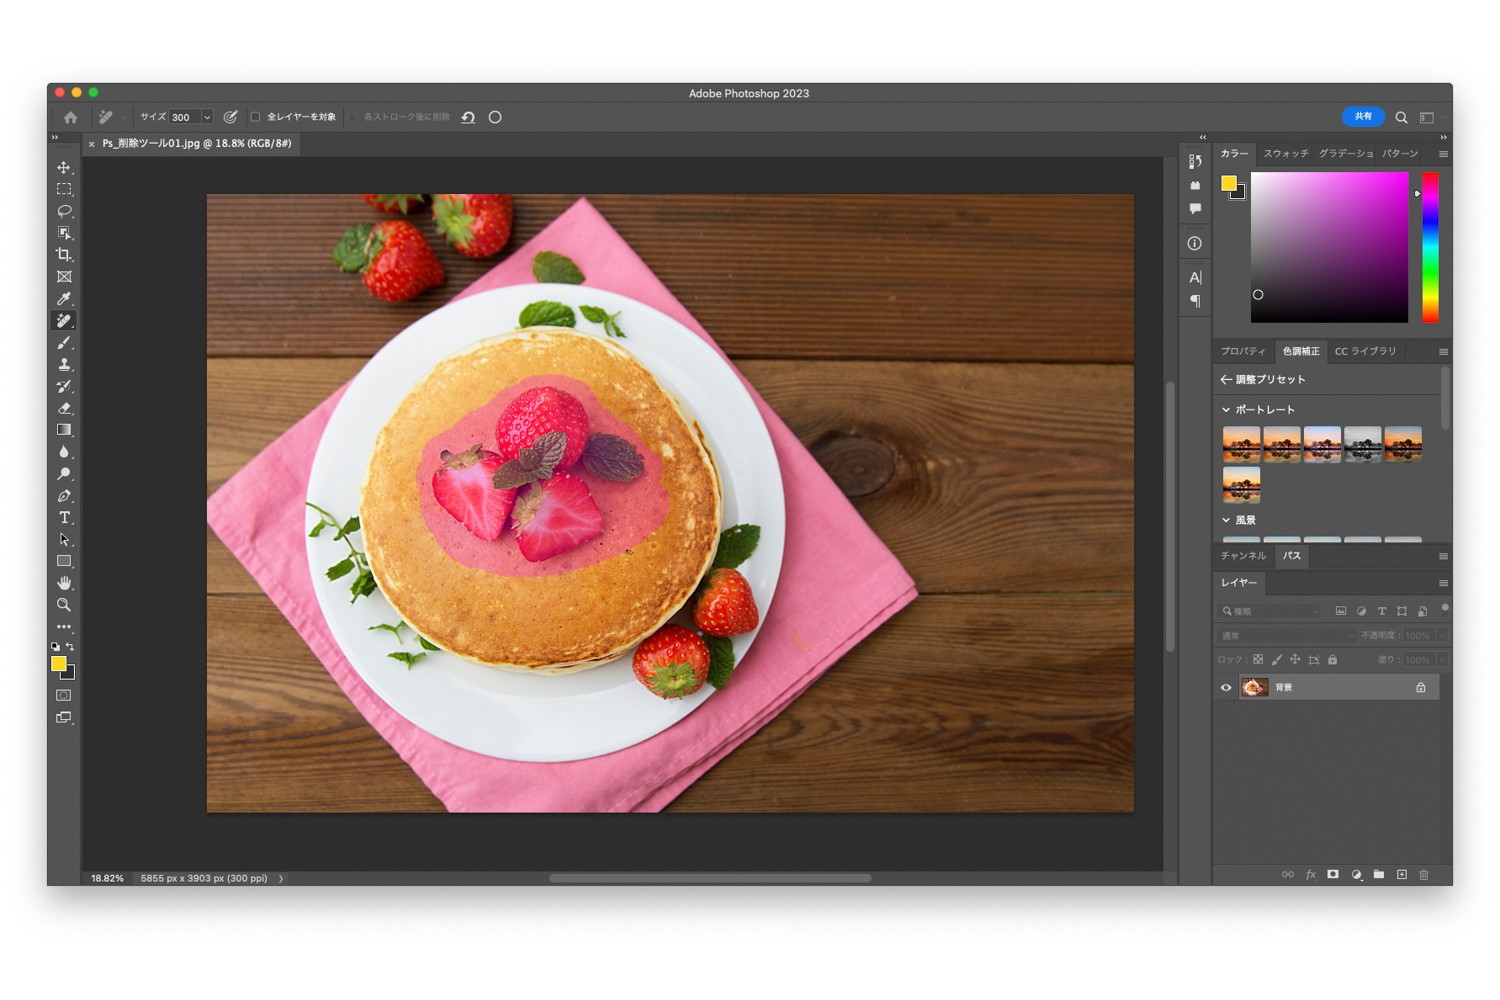Select the Lasso tool
The image size is (1500, 1000).
pos(64,211)
